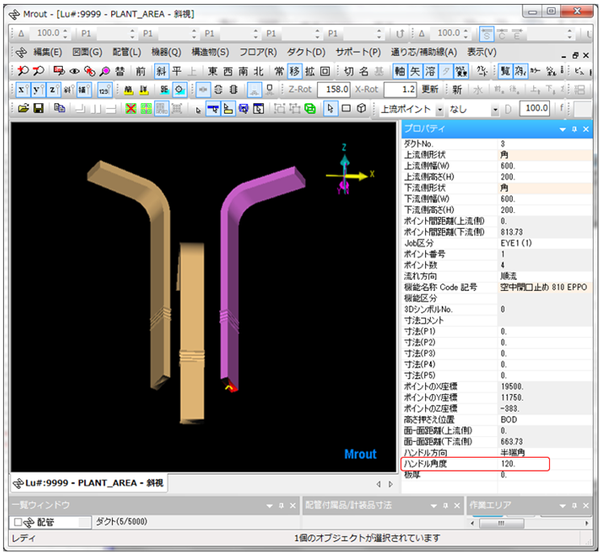Click the X axis lock icon
The width and height of the screenshot is (600, 553).
pyautogui.click(x=22, y=89)
